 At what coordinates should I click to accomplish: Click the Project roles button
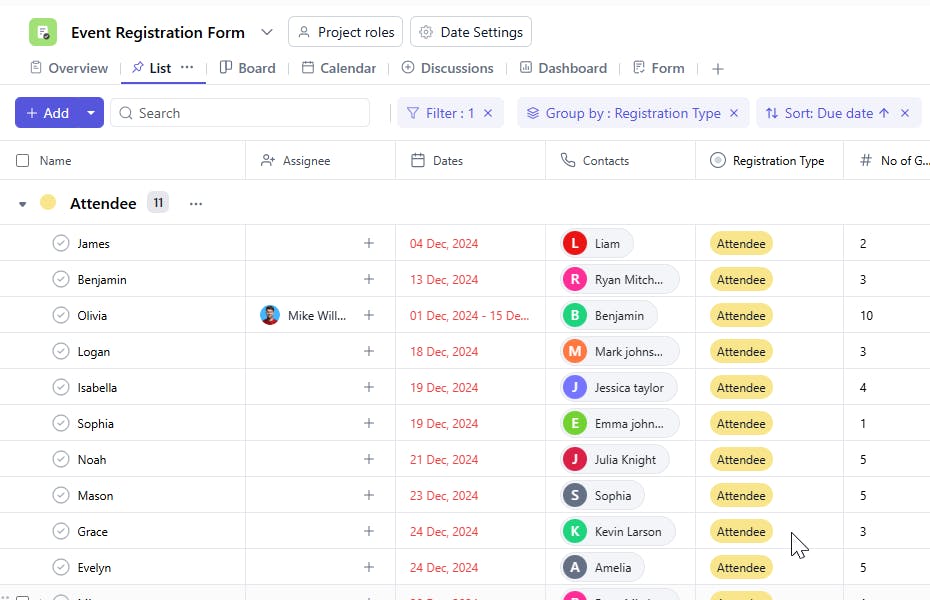point(345,32)
